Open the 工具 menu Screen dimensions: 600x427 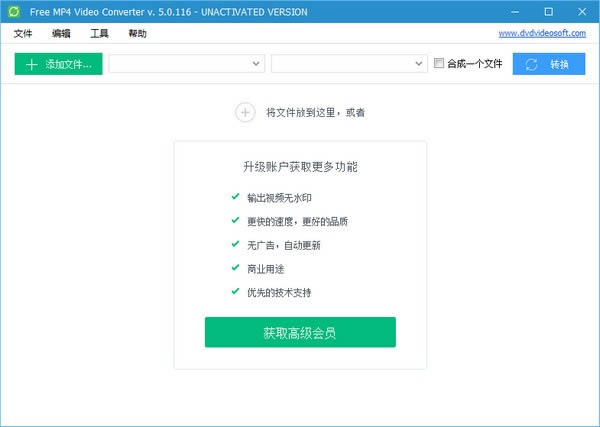(x=99, y=34)
